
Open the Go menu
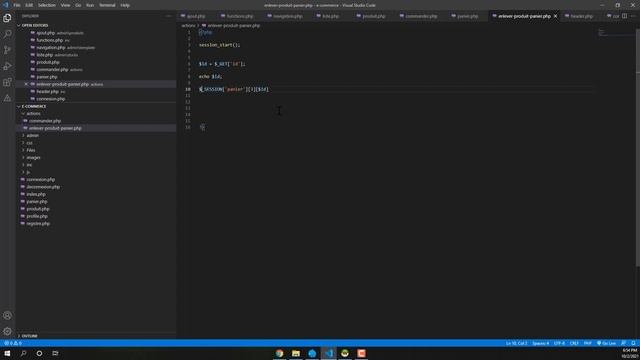[x=78, y=5]
